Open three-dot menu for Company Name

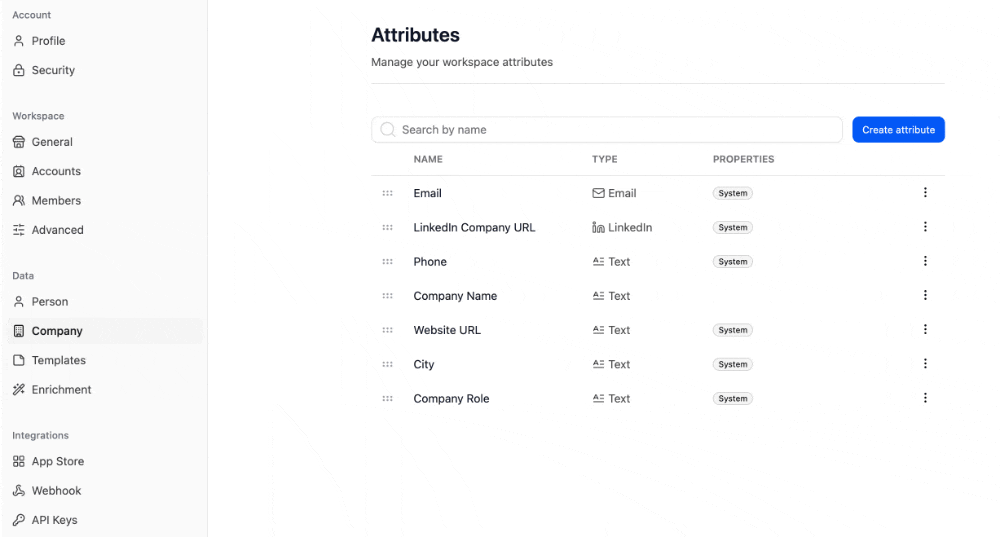click(x=925, y=295)
